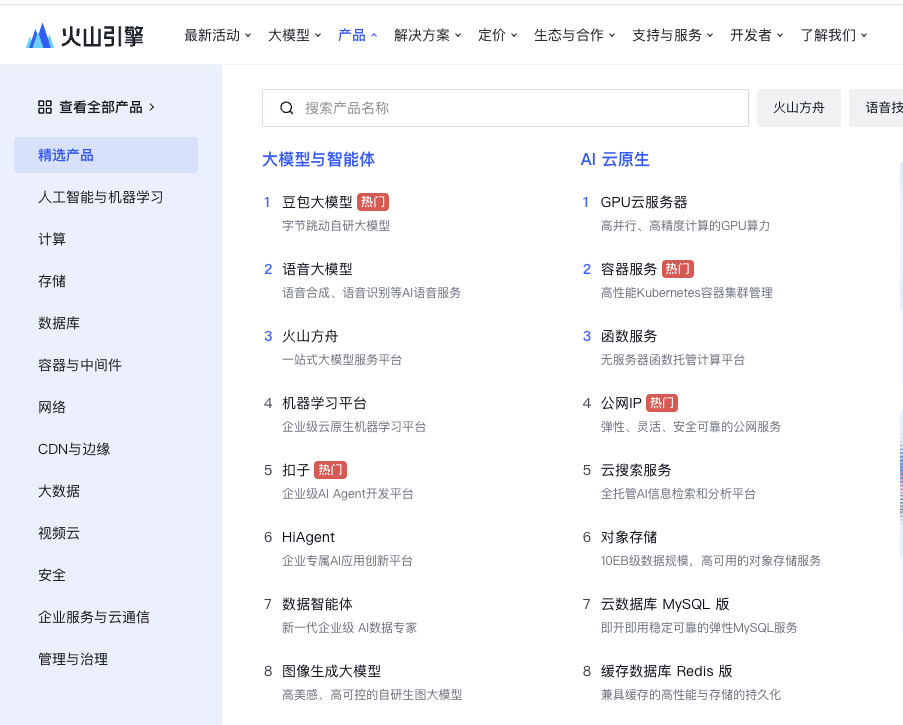The image size is (903, 725).
Task: Expand the 支持与服务 menu
Action: coord(673,35)
